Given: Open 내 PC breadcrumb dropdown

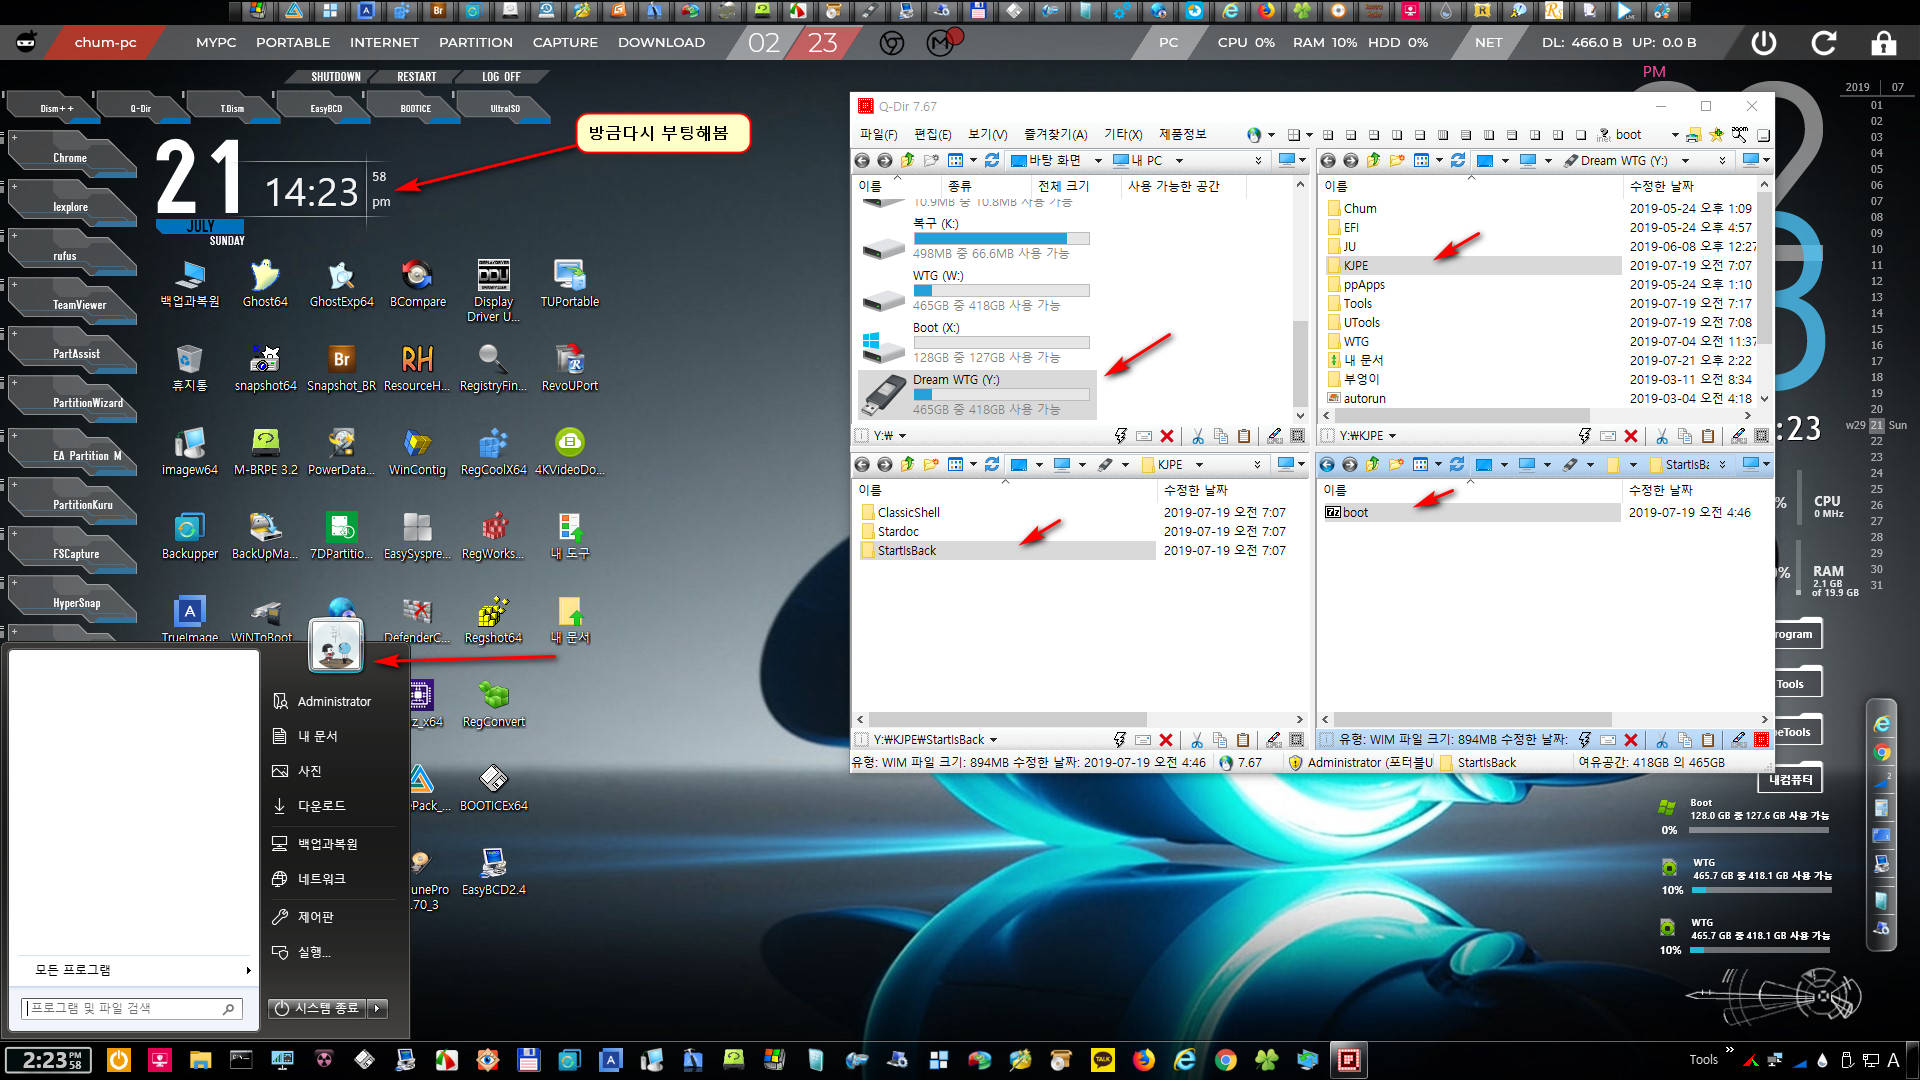Looking at the screenshot, I should [1179, 160].
